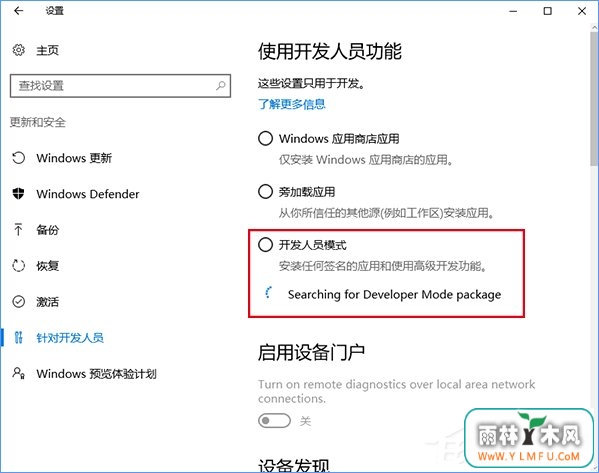
Task: Open the 主页 home page
Action: click(x=47, y=50)
